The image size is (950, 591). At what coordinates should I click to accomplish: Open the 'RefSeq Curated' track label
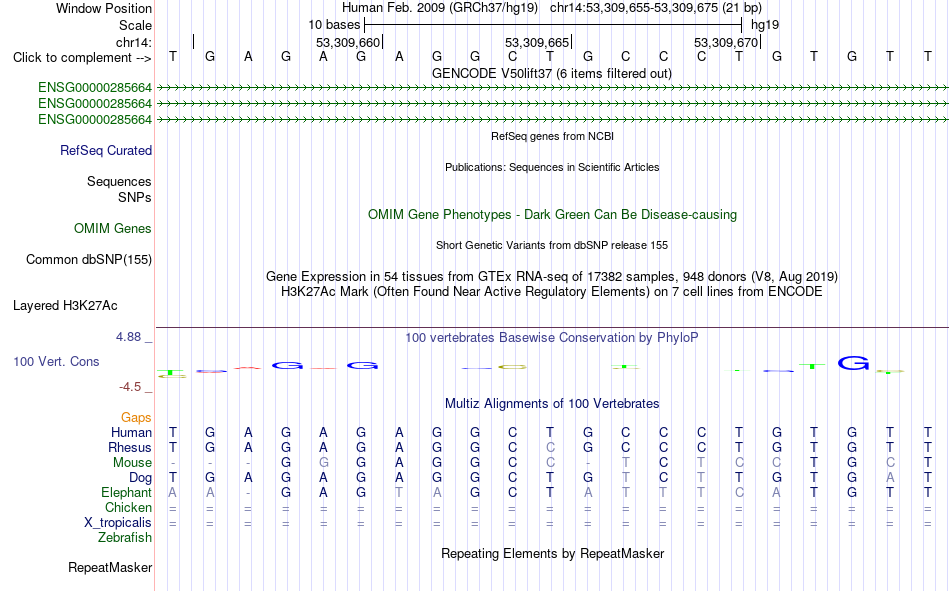coord(106,150)
